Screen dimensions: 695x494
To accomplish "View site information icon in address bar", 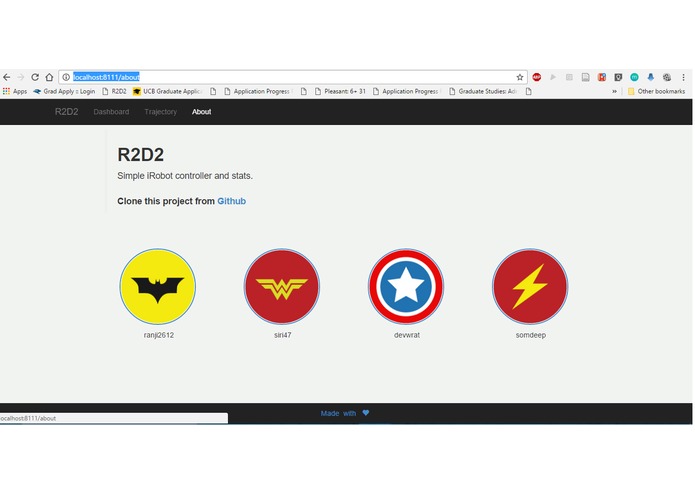I will click(66, 77).
